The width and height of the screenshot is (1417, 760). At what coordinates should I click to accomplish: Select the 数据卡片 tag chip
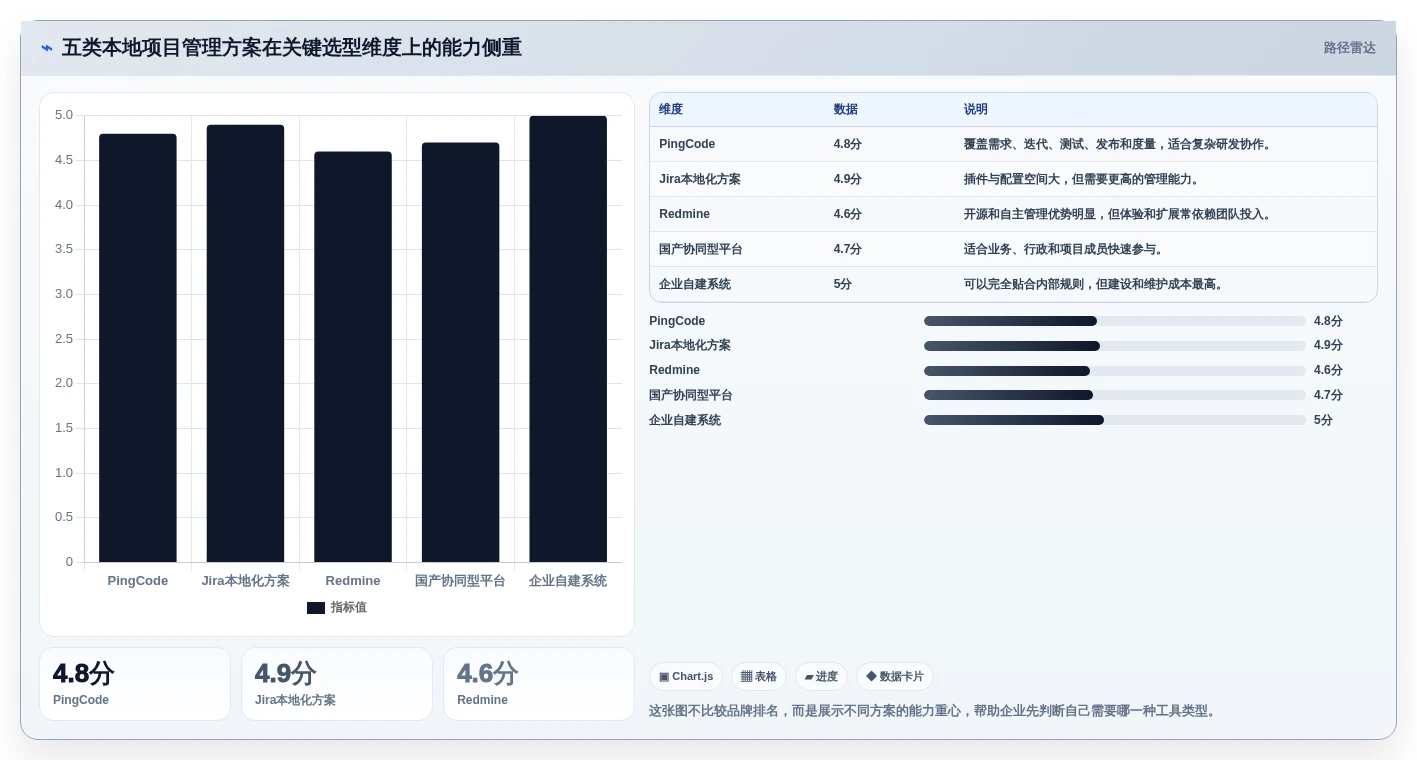pos(895,677)
